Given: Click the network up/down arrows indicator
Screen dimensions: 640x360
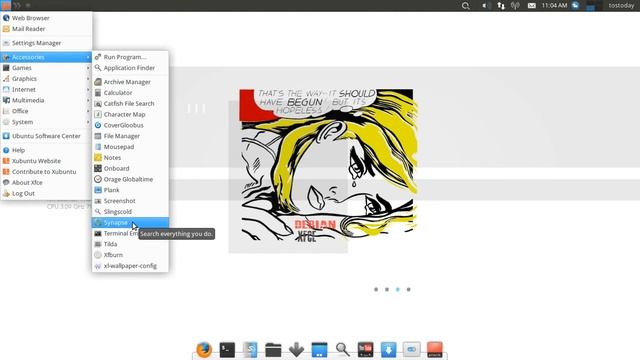Looking at the screenshot, I should point(501,6).
